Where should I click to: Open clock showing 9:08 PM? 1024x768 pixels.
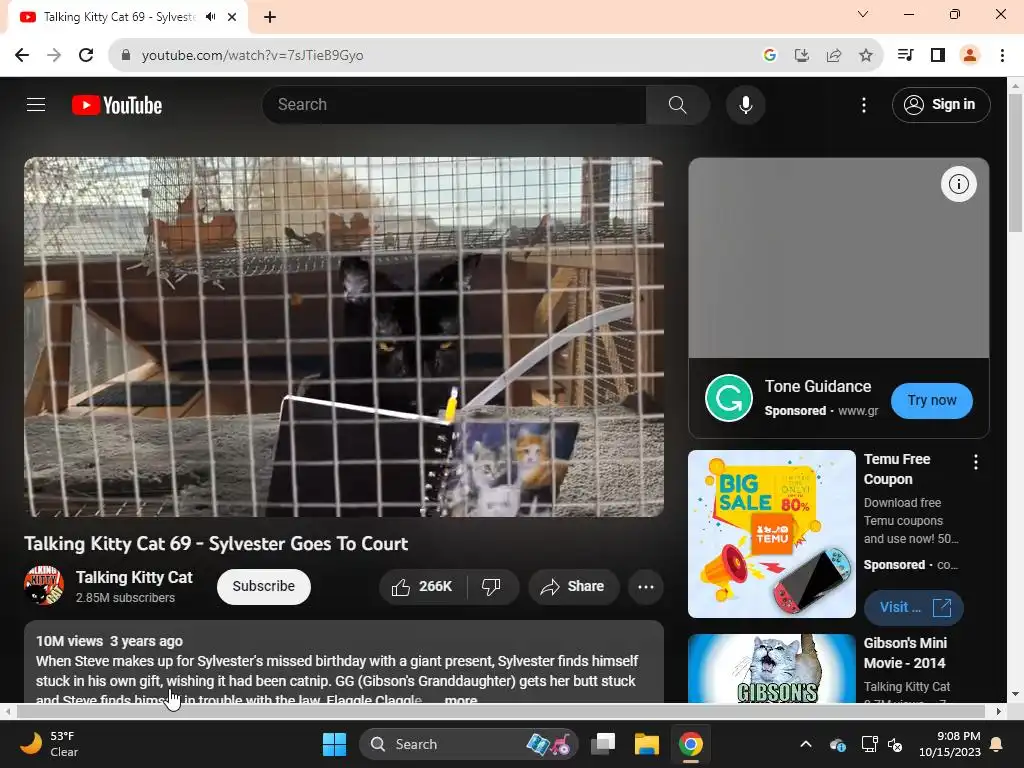950,744
